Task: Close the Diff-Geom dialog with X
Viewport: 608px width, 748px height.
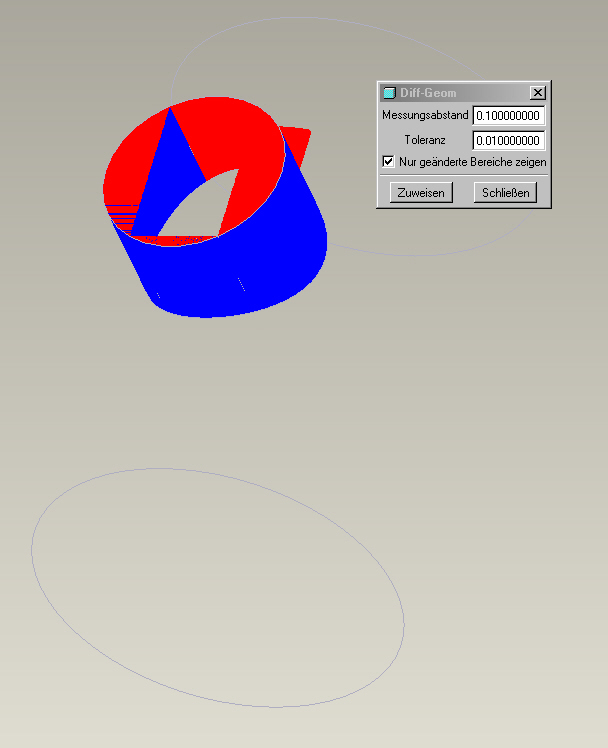Action: pos(538,93)
